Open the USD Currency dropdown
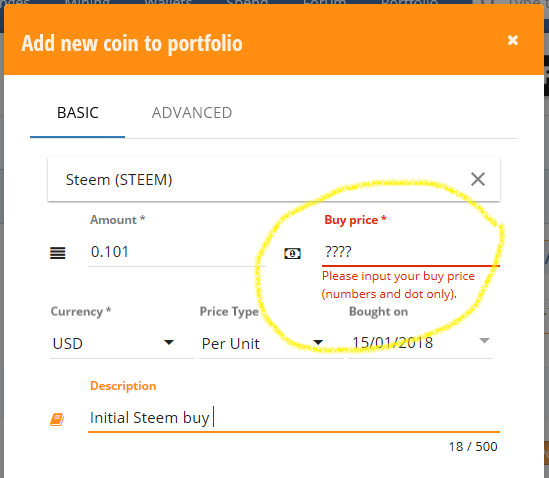549x478 pixels. click(x=122, y=343)
